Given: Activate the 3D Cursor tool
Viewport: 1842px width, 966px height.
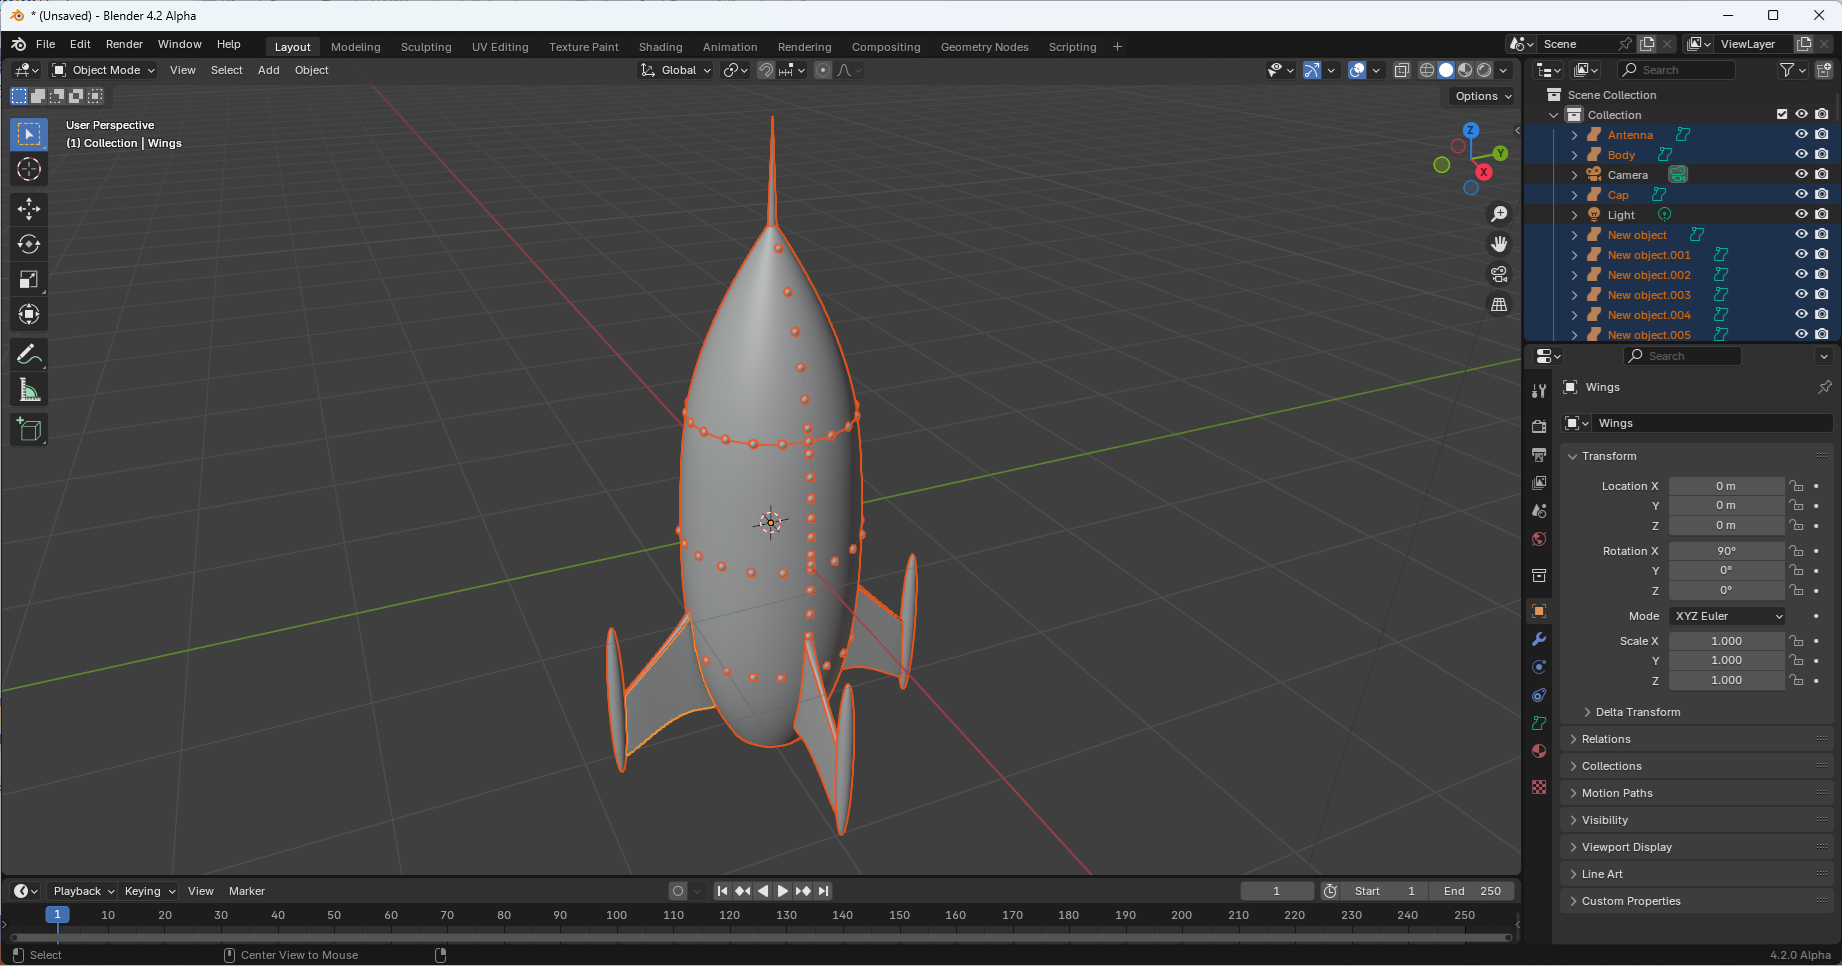Looking at the screenshot, I should (x=29, y=169).
